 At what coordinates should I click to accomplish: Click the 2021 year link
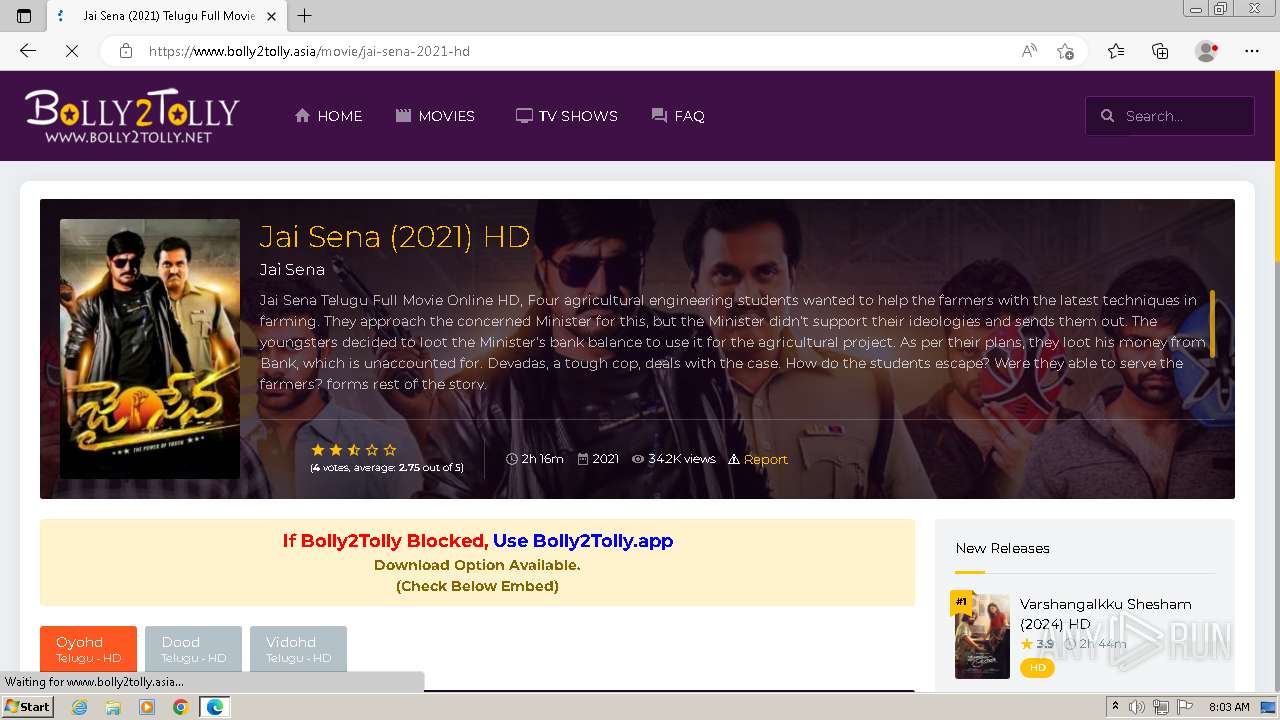pyautogui.click(x=605, y=459)
